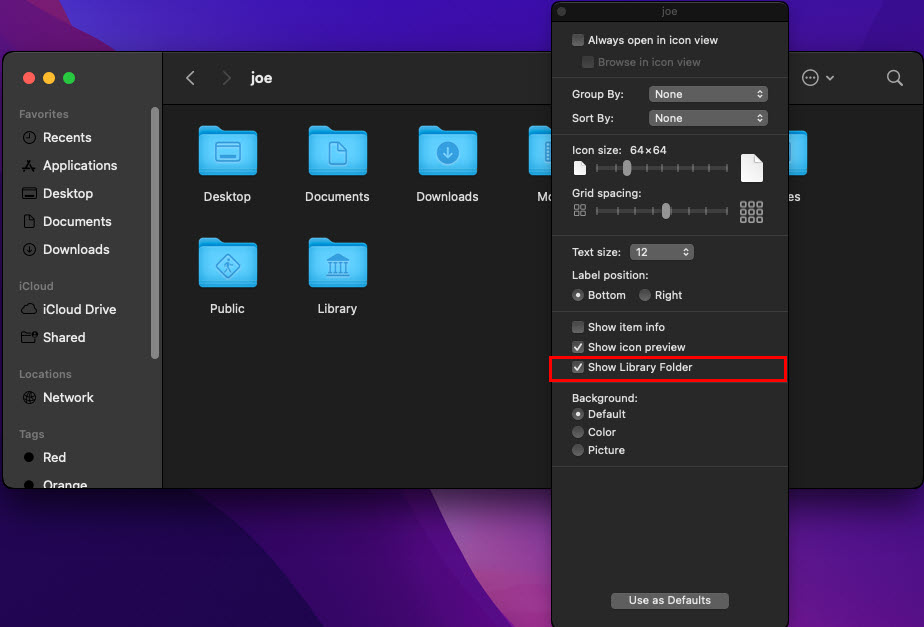Enable Always open in icon view

click(x=578, y=40)
